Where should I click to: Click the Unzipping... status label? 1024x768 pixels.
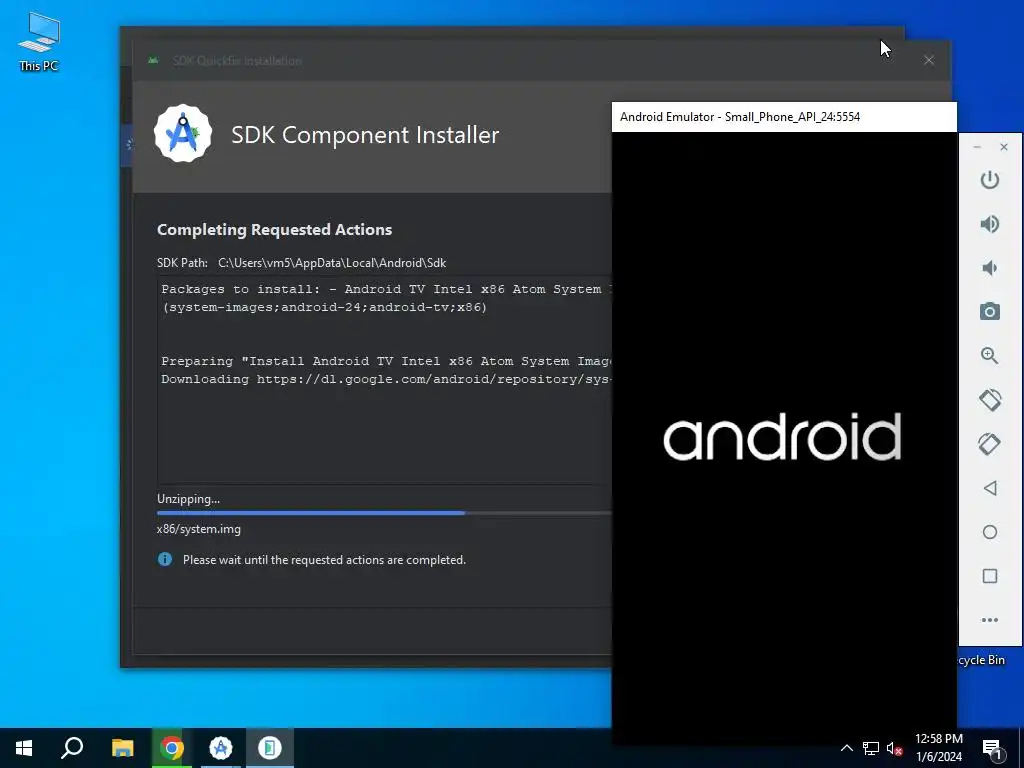(188, 499)
